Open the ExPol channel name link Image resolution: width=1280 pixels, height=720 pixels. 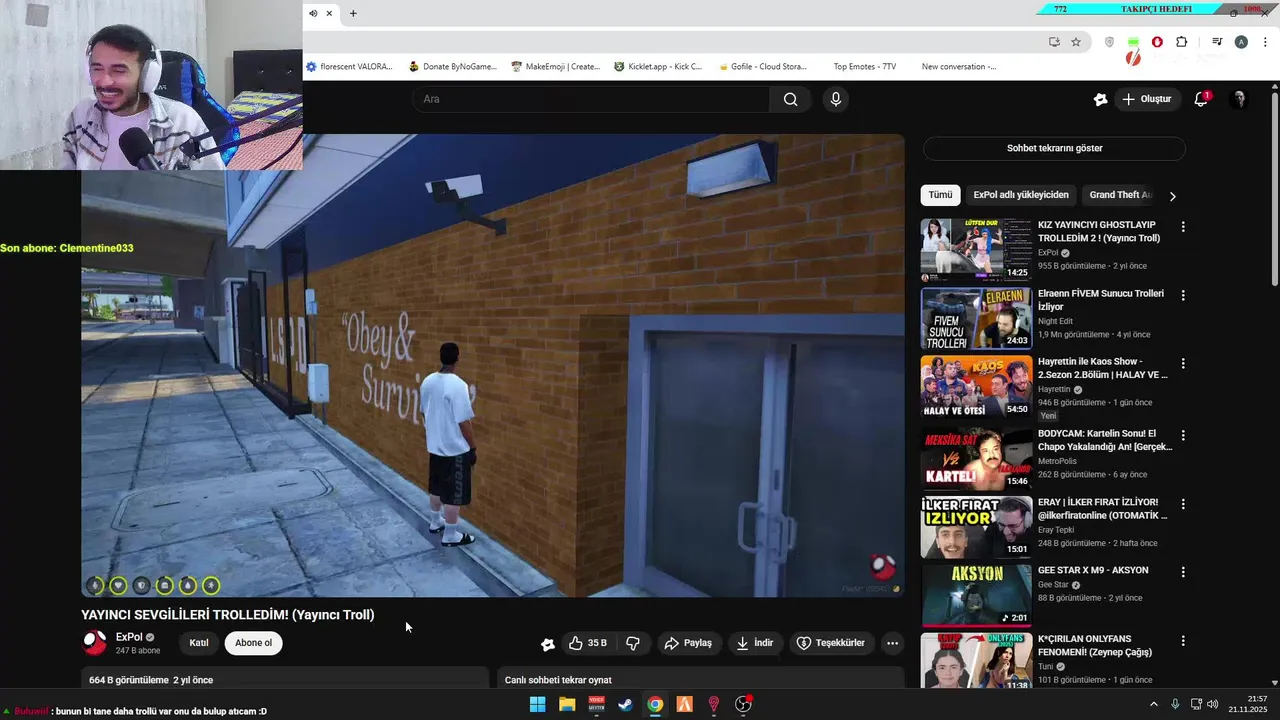[x=129, y=637]
